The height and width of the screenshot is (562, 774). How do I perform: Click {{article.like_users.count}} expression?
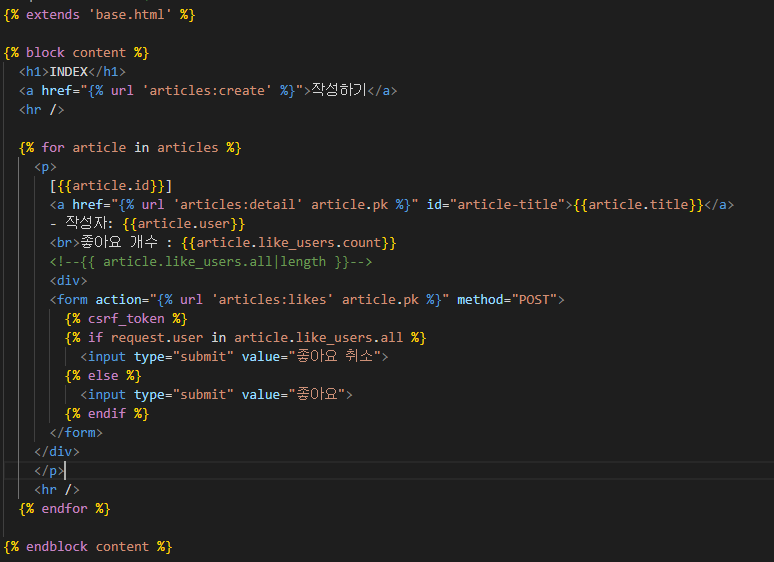[289, 243]
